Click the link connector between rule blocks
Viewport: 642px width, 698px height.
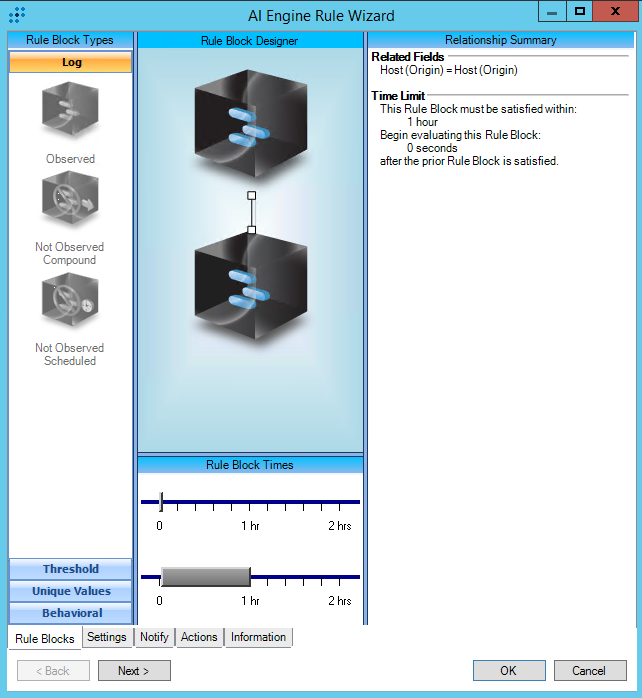tap(251, 212)
